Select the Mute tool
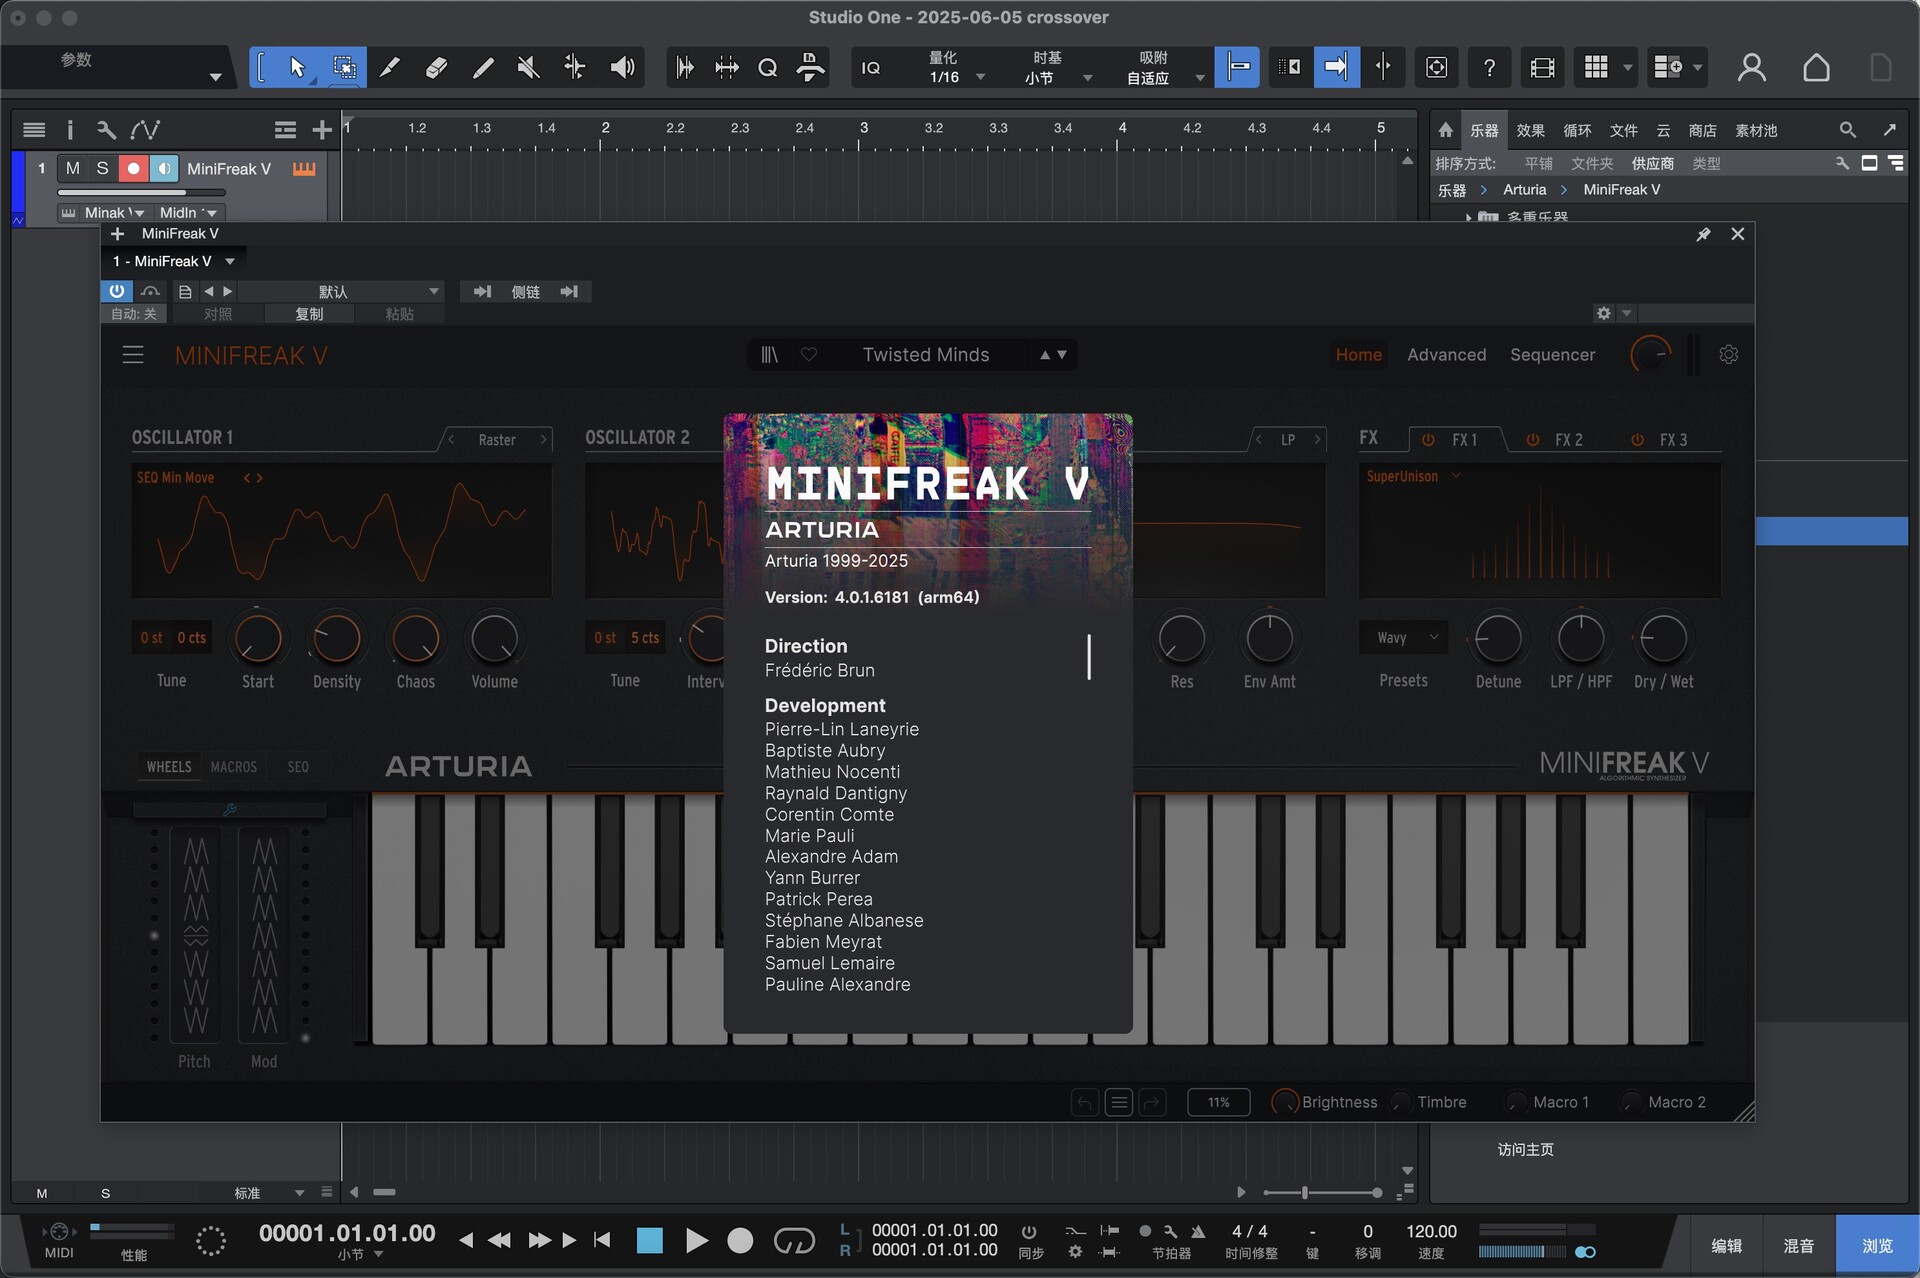1920x1278 pixels. coord(529,67)
